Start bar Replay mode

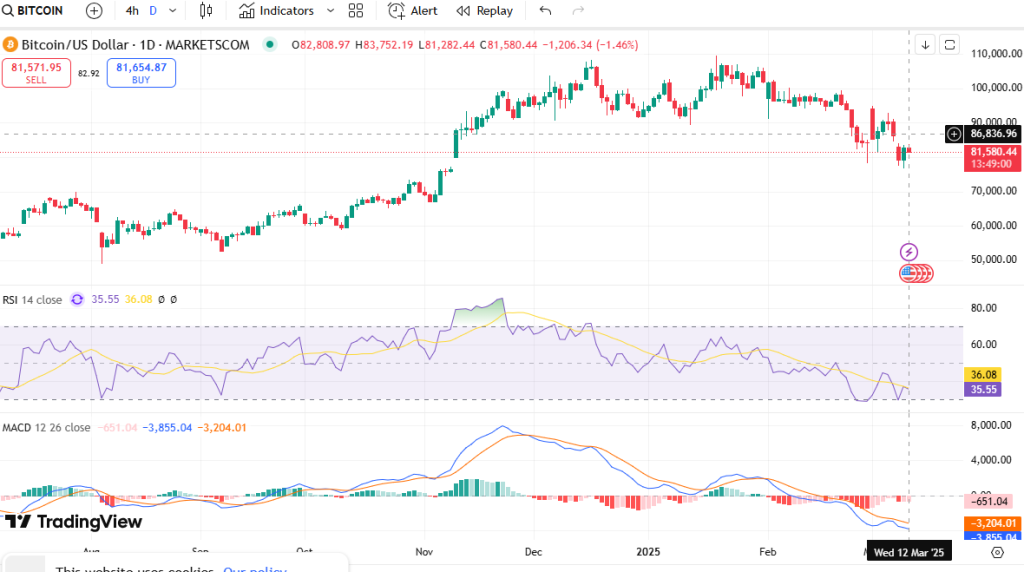(485, 10)
